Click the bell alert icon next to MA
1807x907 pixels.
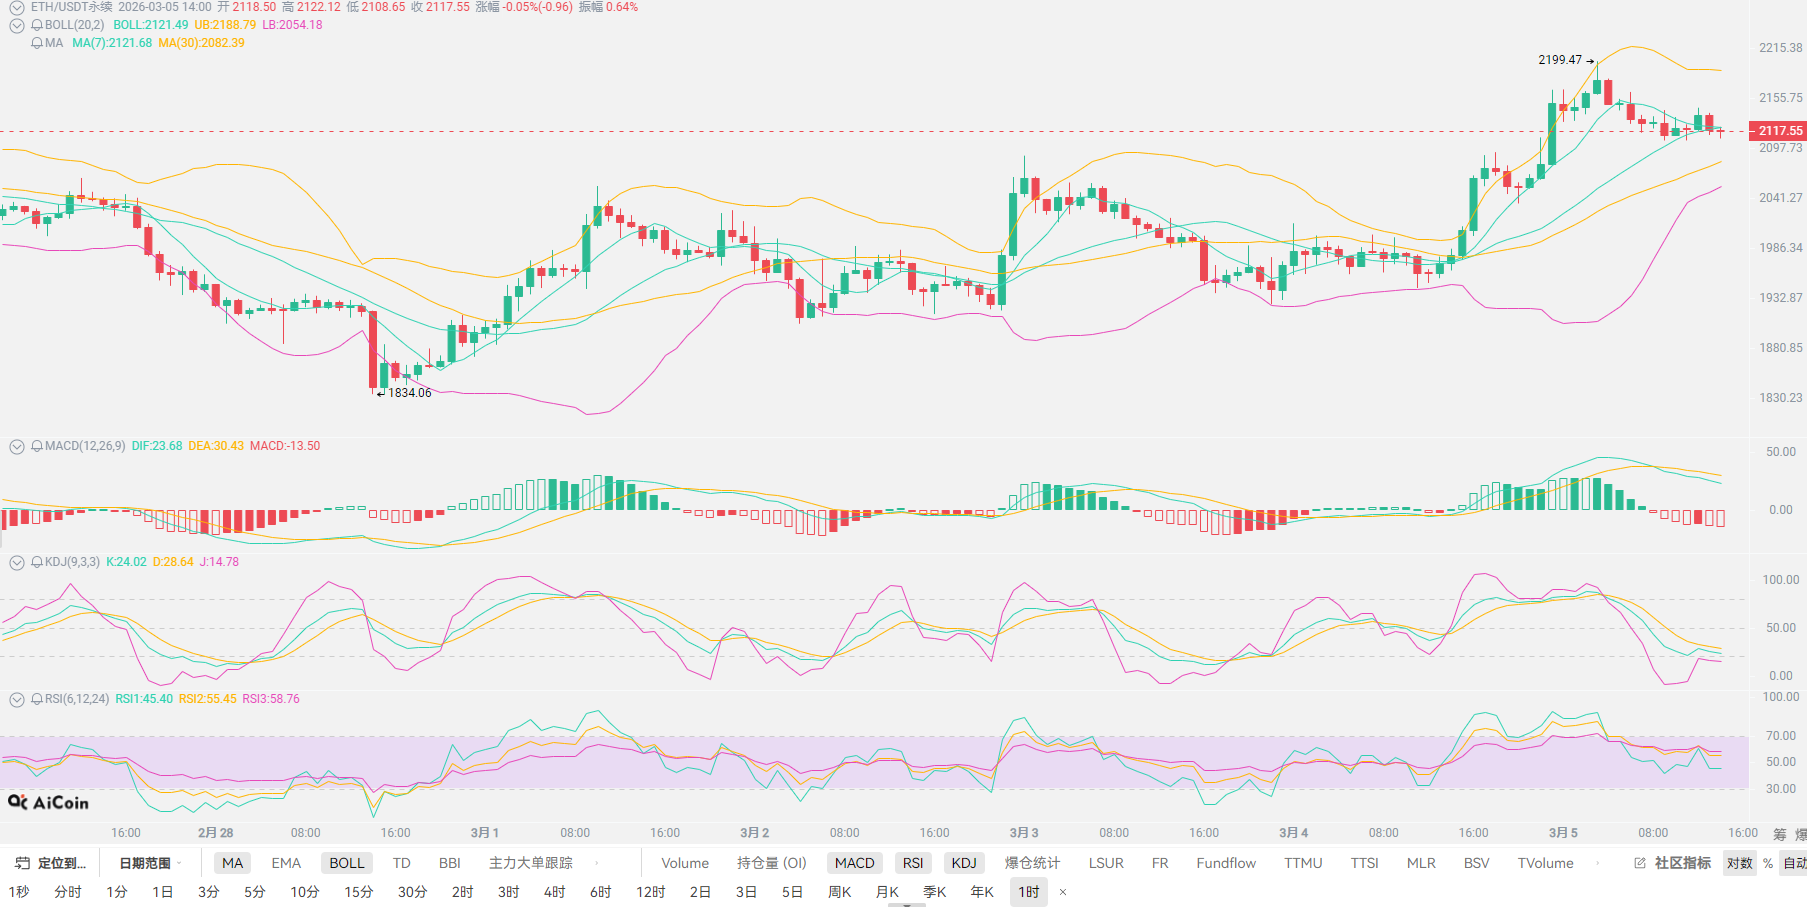point(37,43)
